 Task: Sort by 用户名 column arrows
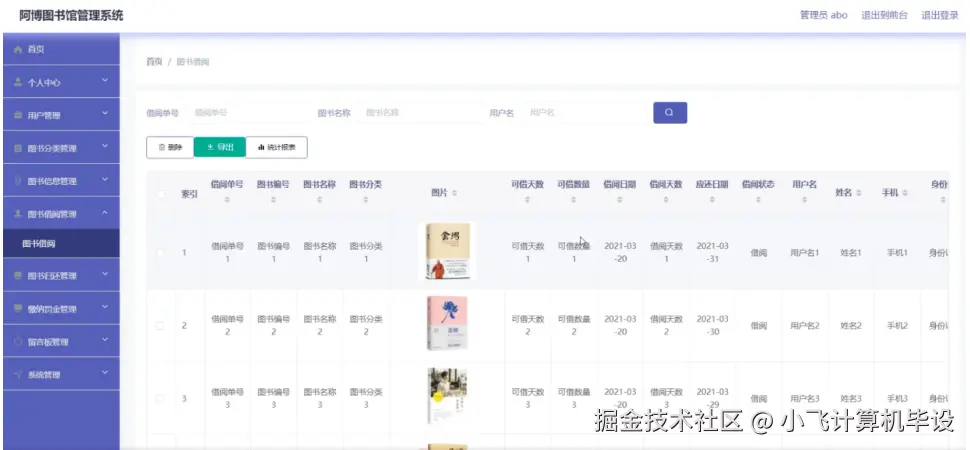coord(804,200)
